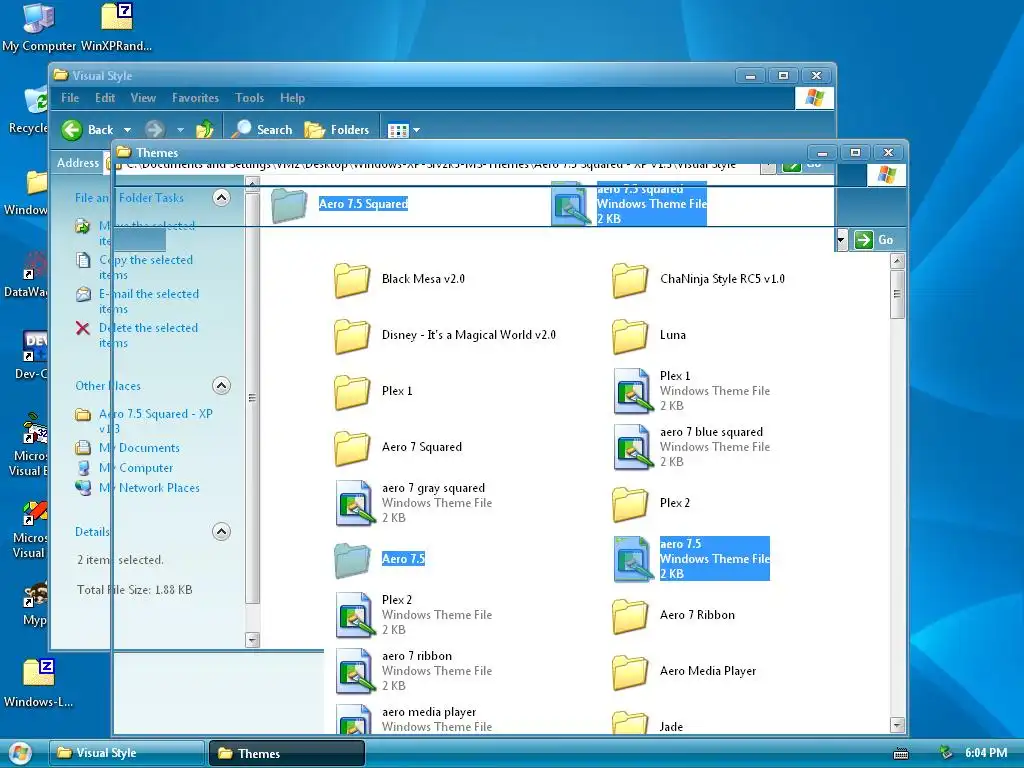Select the aero 7 ribbon theme file icon
The width and height of the screenshot is (1024, 768).
point(355,671)
